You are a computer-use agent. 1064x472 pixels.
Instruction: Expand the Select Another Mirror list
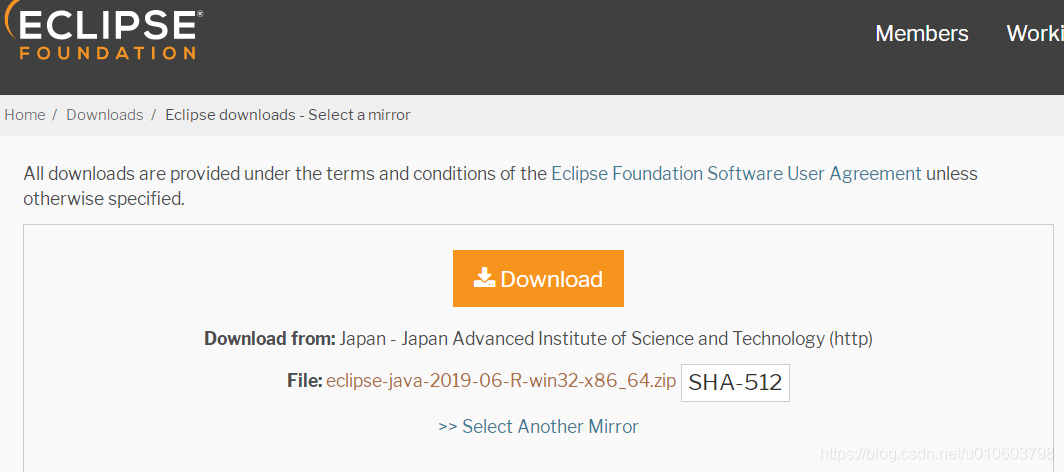(x=538, y=427)
